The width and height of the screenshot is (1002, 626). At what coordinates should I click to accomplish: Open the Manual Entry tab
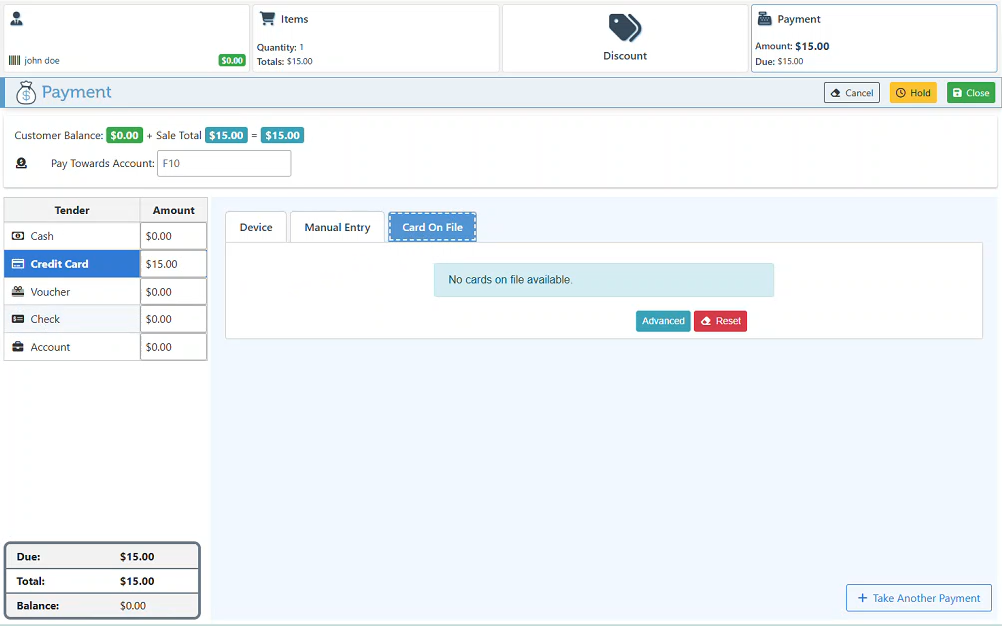tap(337, 227)
